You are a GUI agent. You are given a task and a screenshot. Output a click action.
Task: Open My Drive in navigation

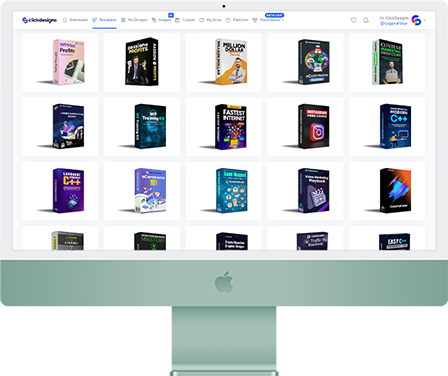coord(210,20)
